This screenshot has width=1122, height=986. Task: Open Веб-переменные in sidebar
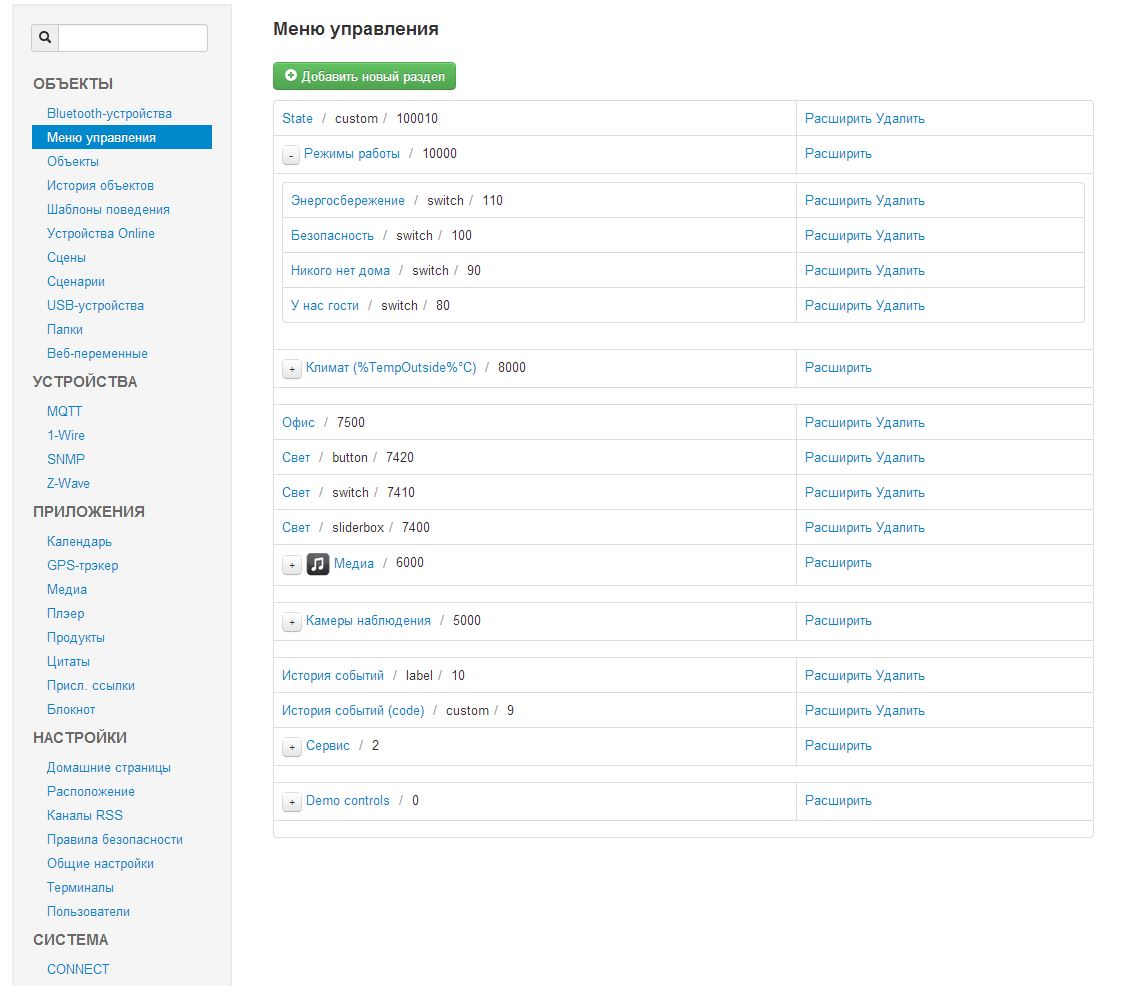(x=97, y=353)
